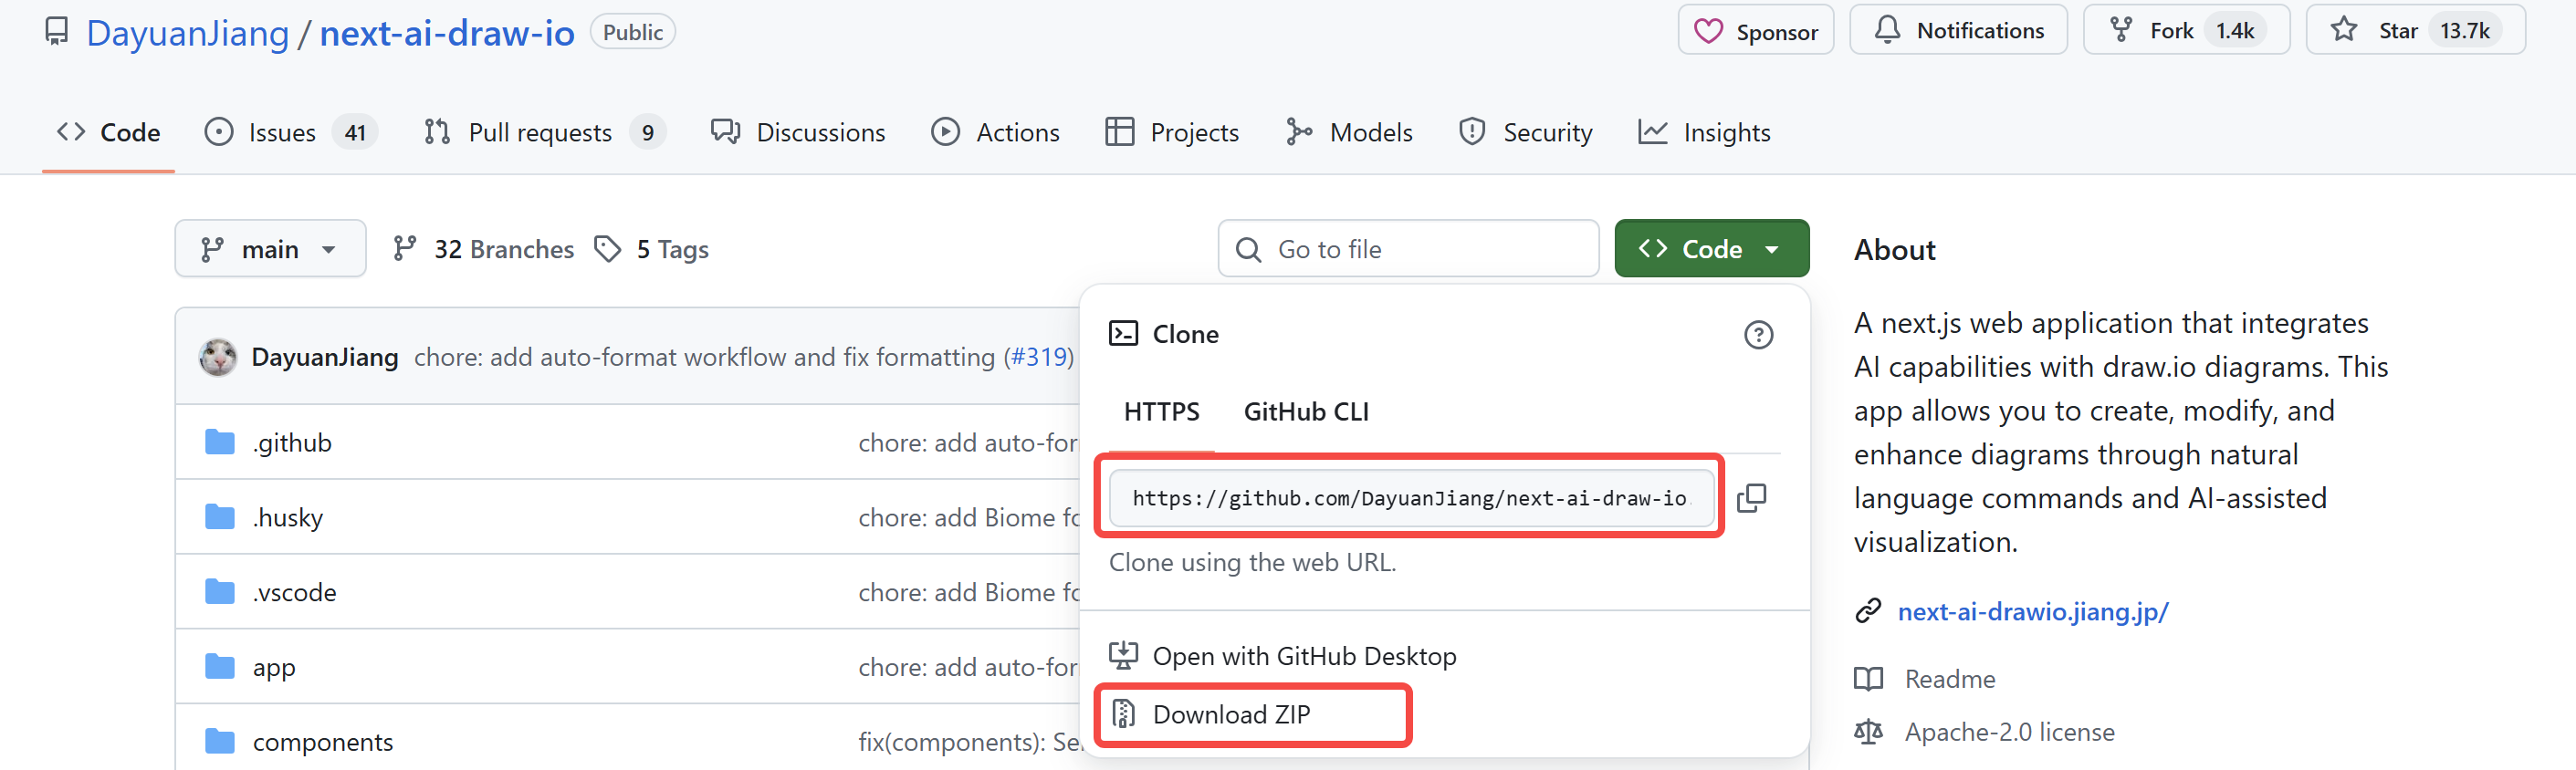Select the GitHub CLI clone tab
Screen dimensions: 2576x770
(x=1306, y=412)
